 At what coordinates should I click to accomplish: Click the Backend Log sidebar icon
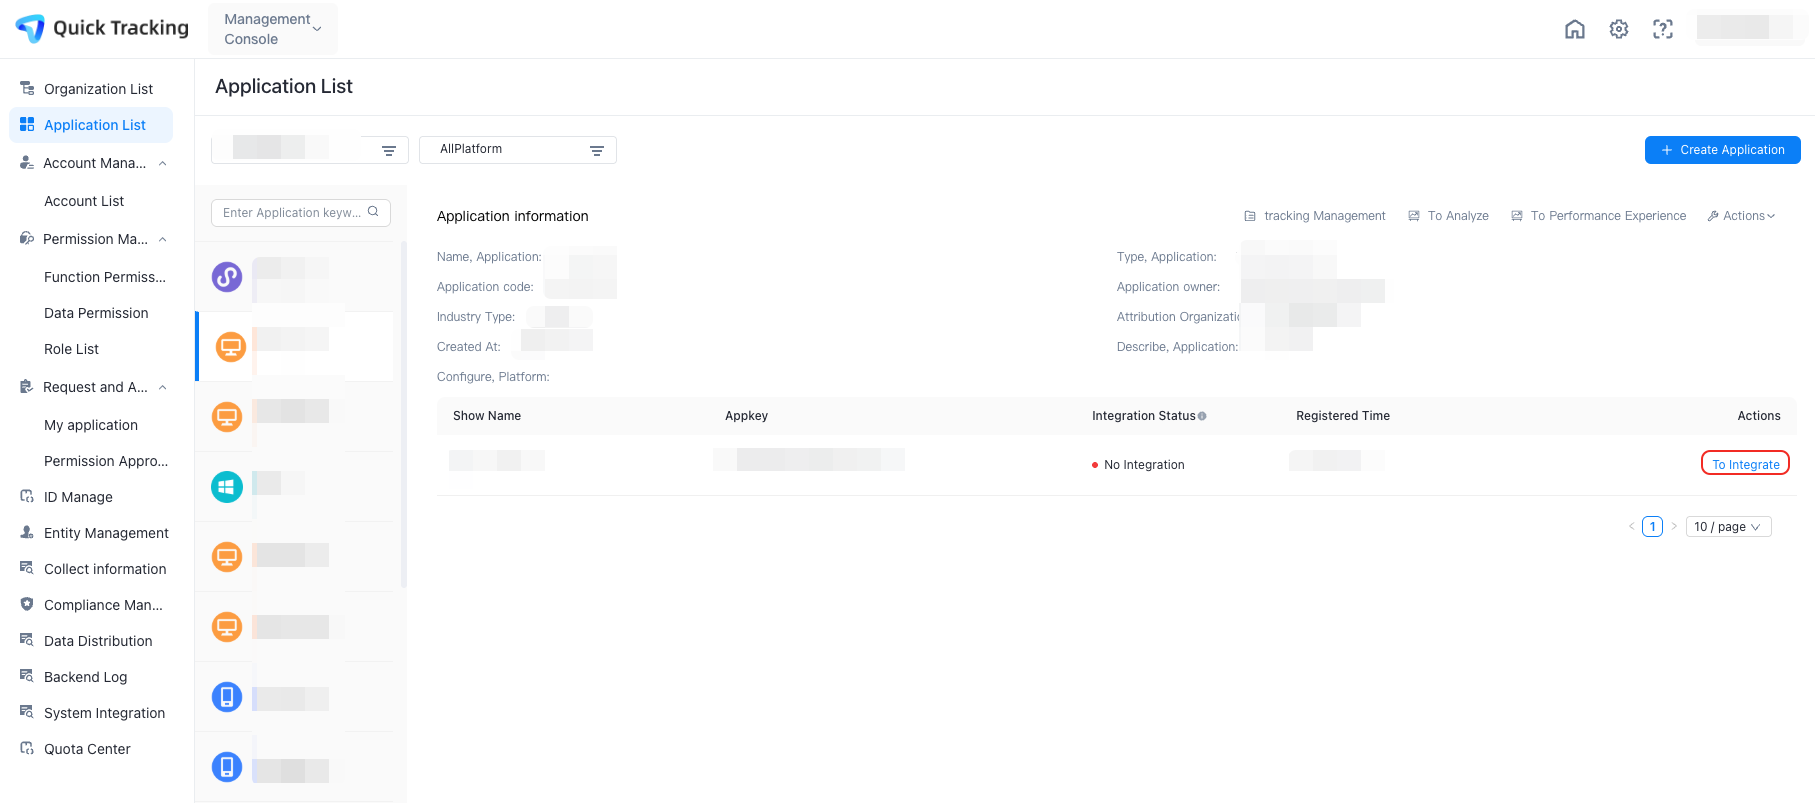pyautogui.click(x=27, y=676)
